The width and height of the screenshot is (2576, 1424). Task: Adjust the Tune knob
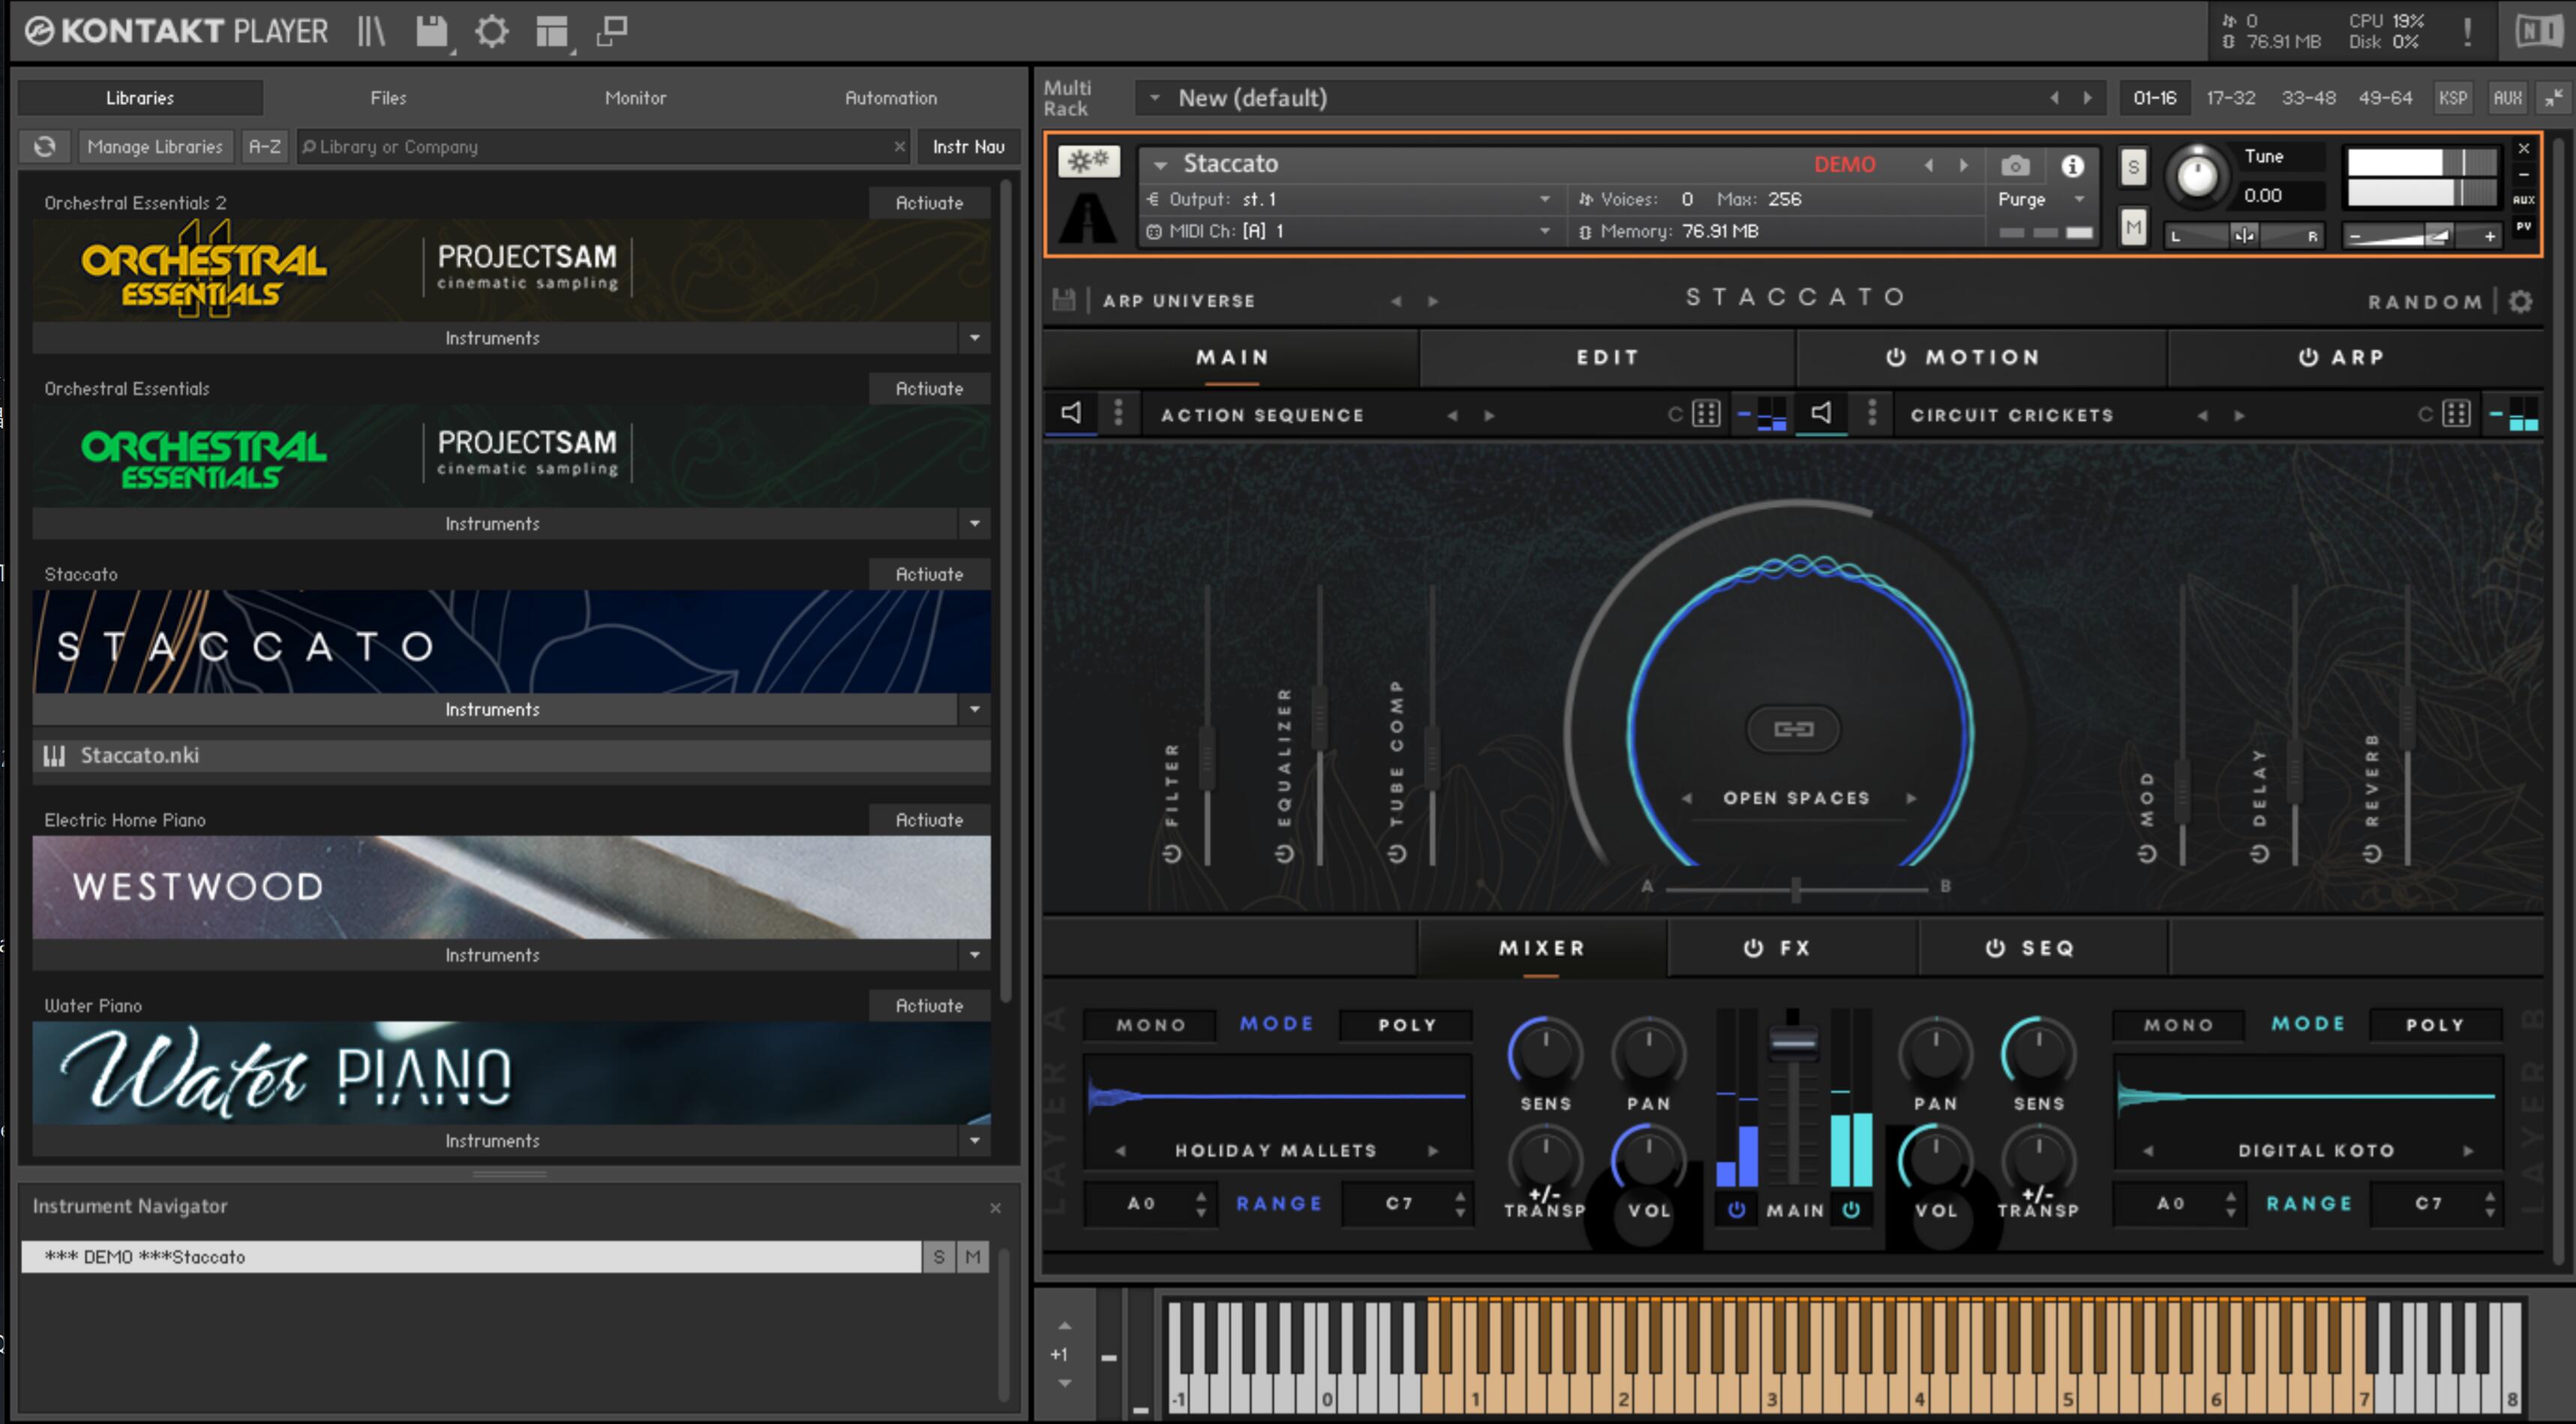pyautogui.click(x=2196, y=177)
